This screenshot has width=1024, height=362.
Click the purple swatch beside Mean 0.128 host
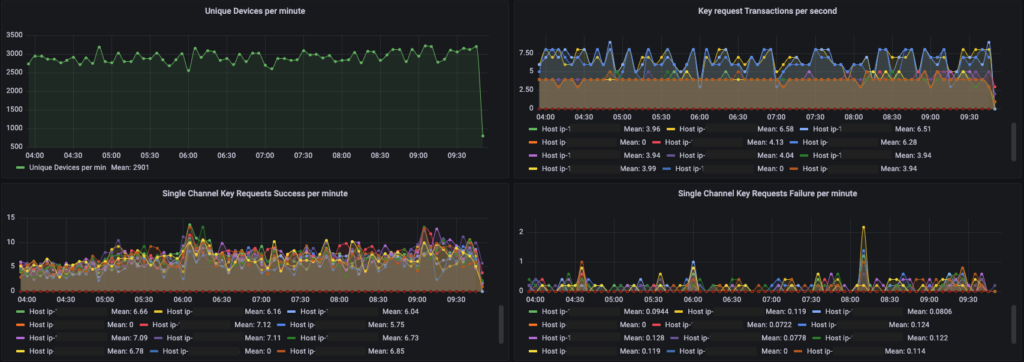coord(532,338)
